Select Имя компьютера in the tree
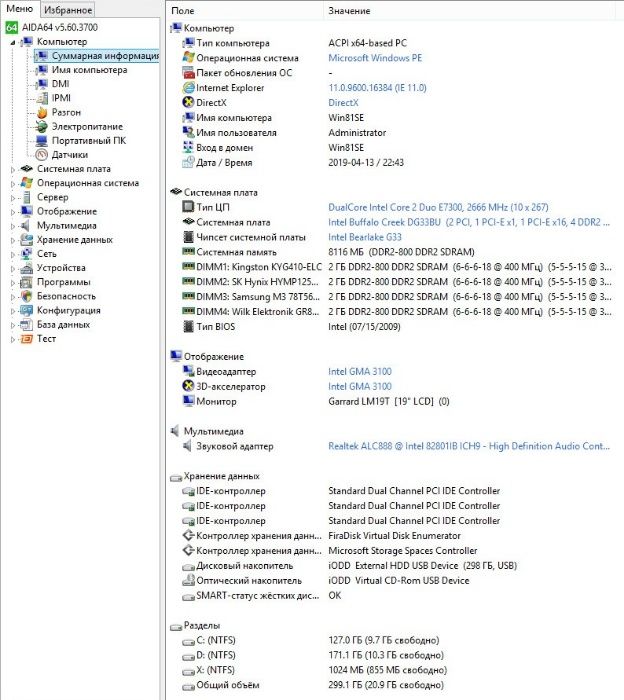624x700 pixels. point(89,70)
